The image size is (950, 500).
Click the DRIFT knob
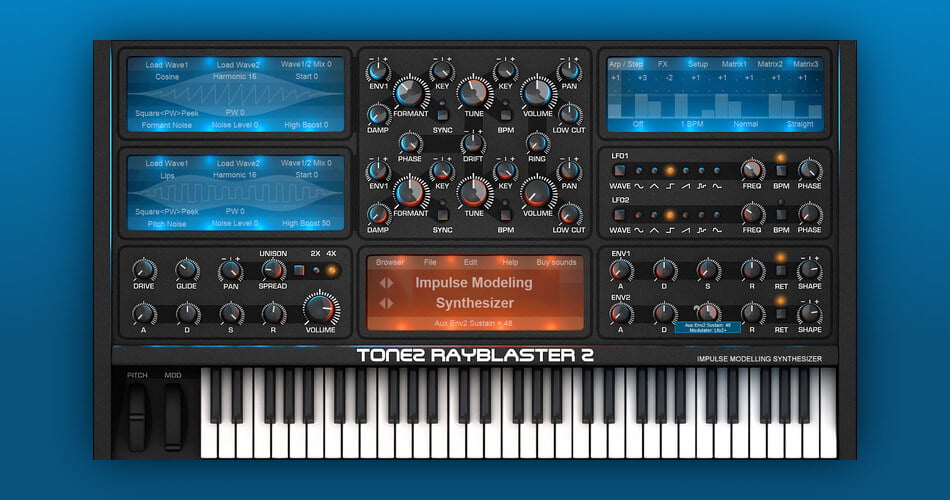point(473,144)
